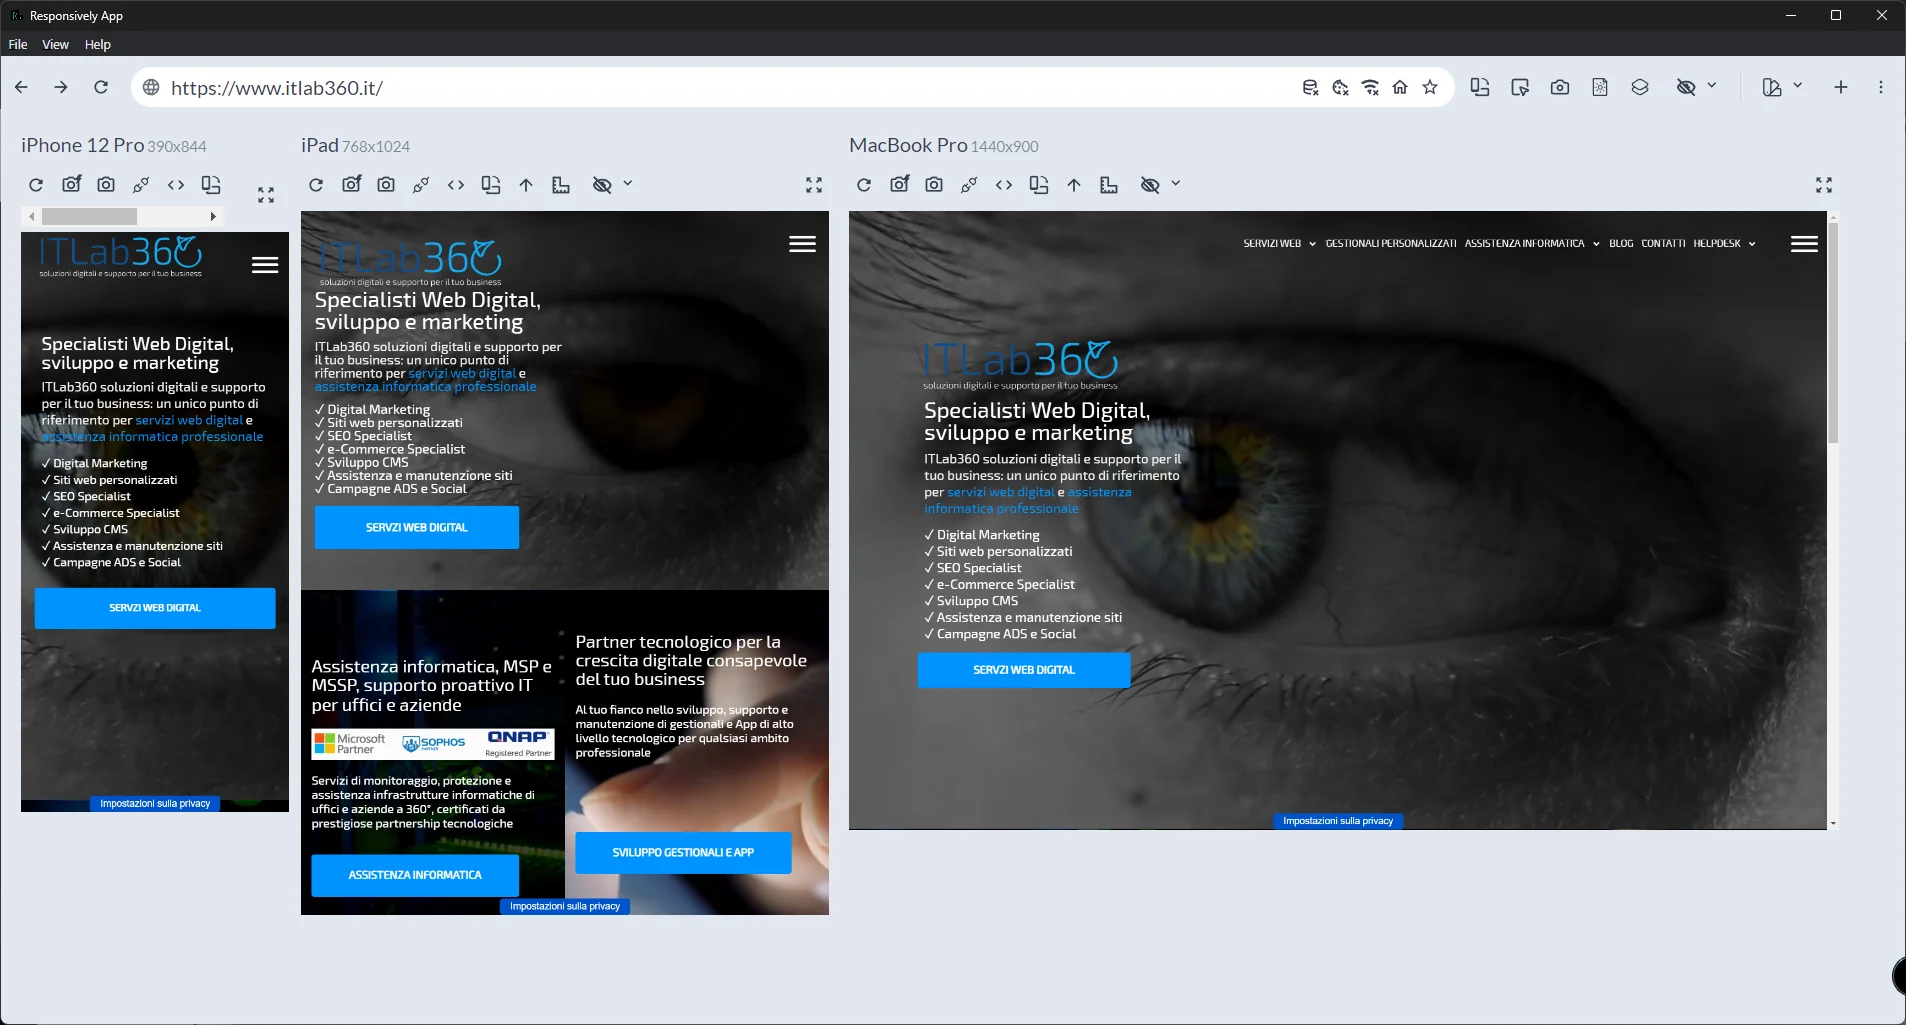Image resolution: width=1906 pixels, height=1025 pixels.
Task: Toggle the hide-elements eye icon in the address bar
Action: [x=1688, y=88]
